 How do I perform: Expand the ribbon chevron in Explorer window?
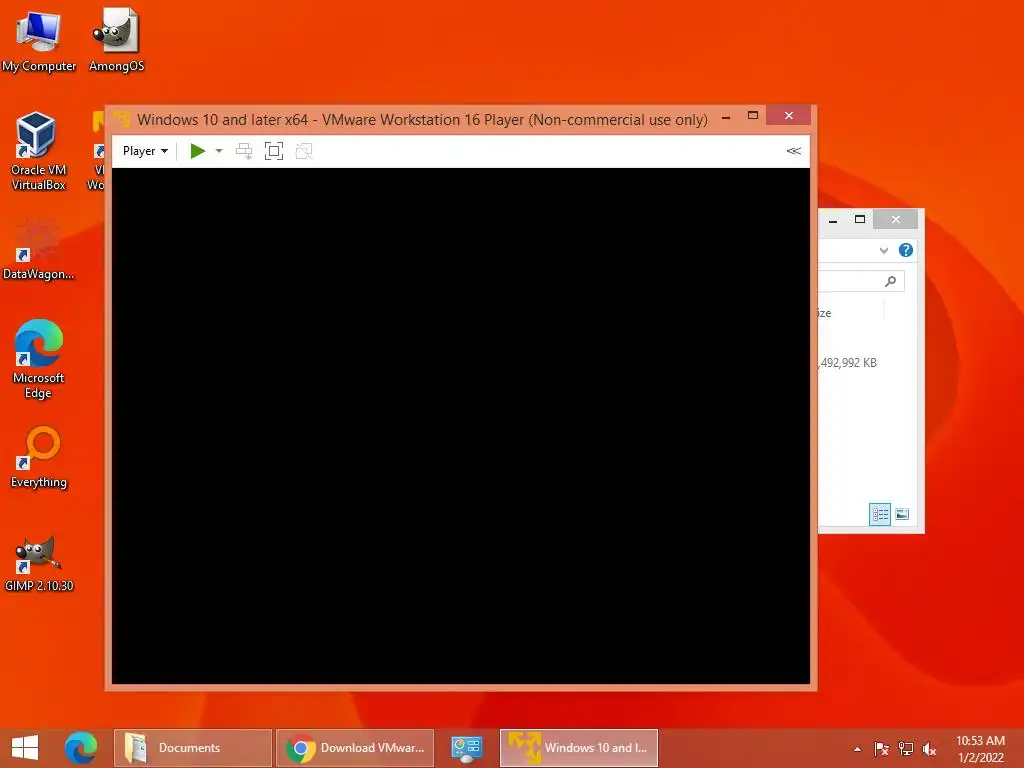[884, 250]
